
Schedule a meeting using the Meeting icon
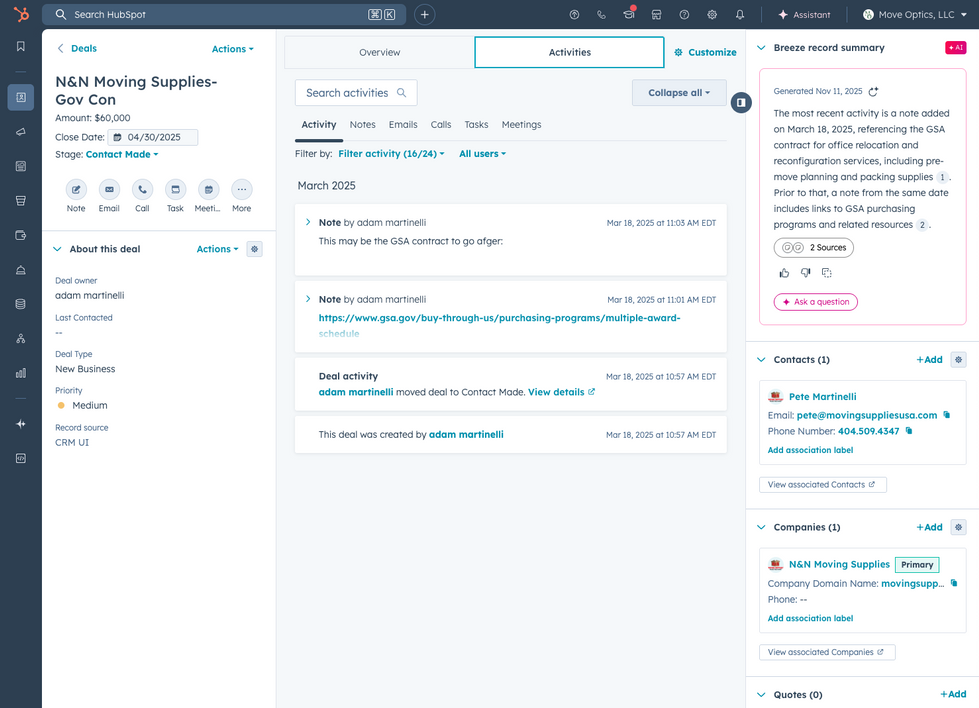pos(209,189)
